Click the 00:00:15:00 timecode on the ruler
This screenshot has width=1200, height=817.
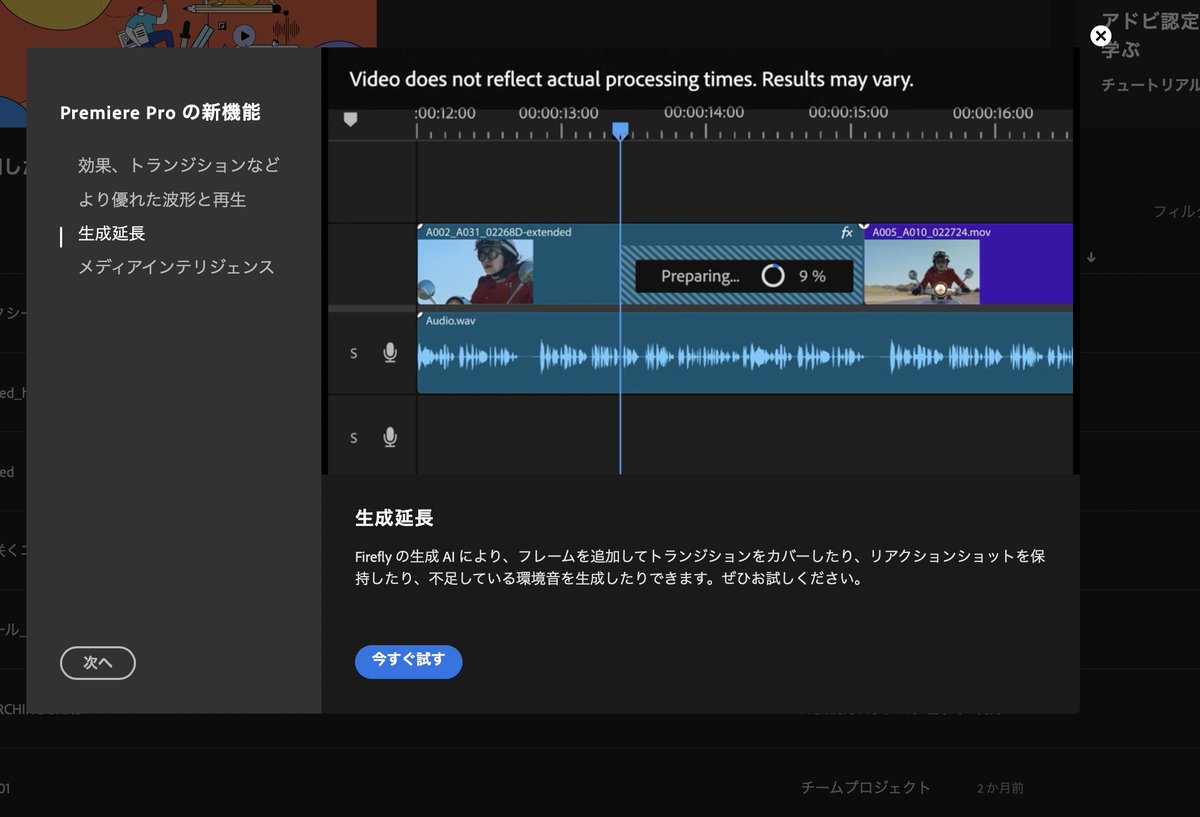click(x=849, y=113)
